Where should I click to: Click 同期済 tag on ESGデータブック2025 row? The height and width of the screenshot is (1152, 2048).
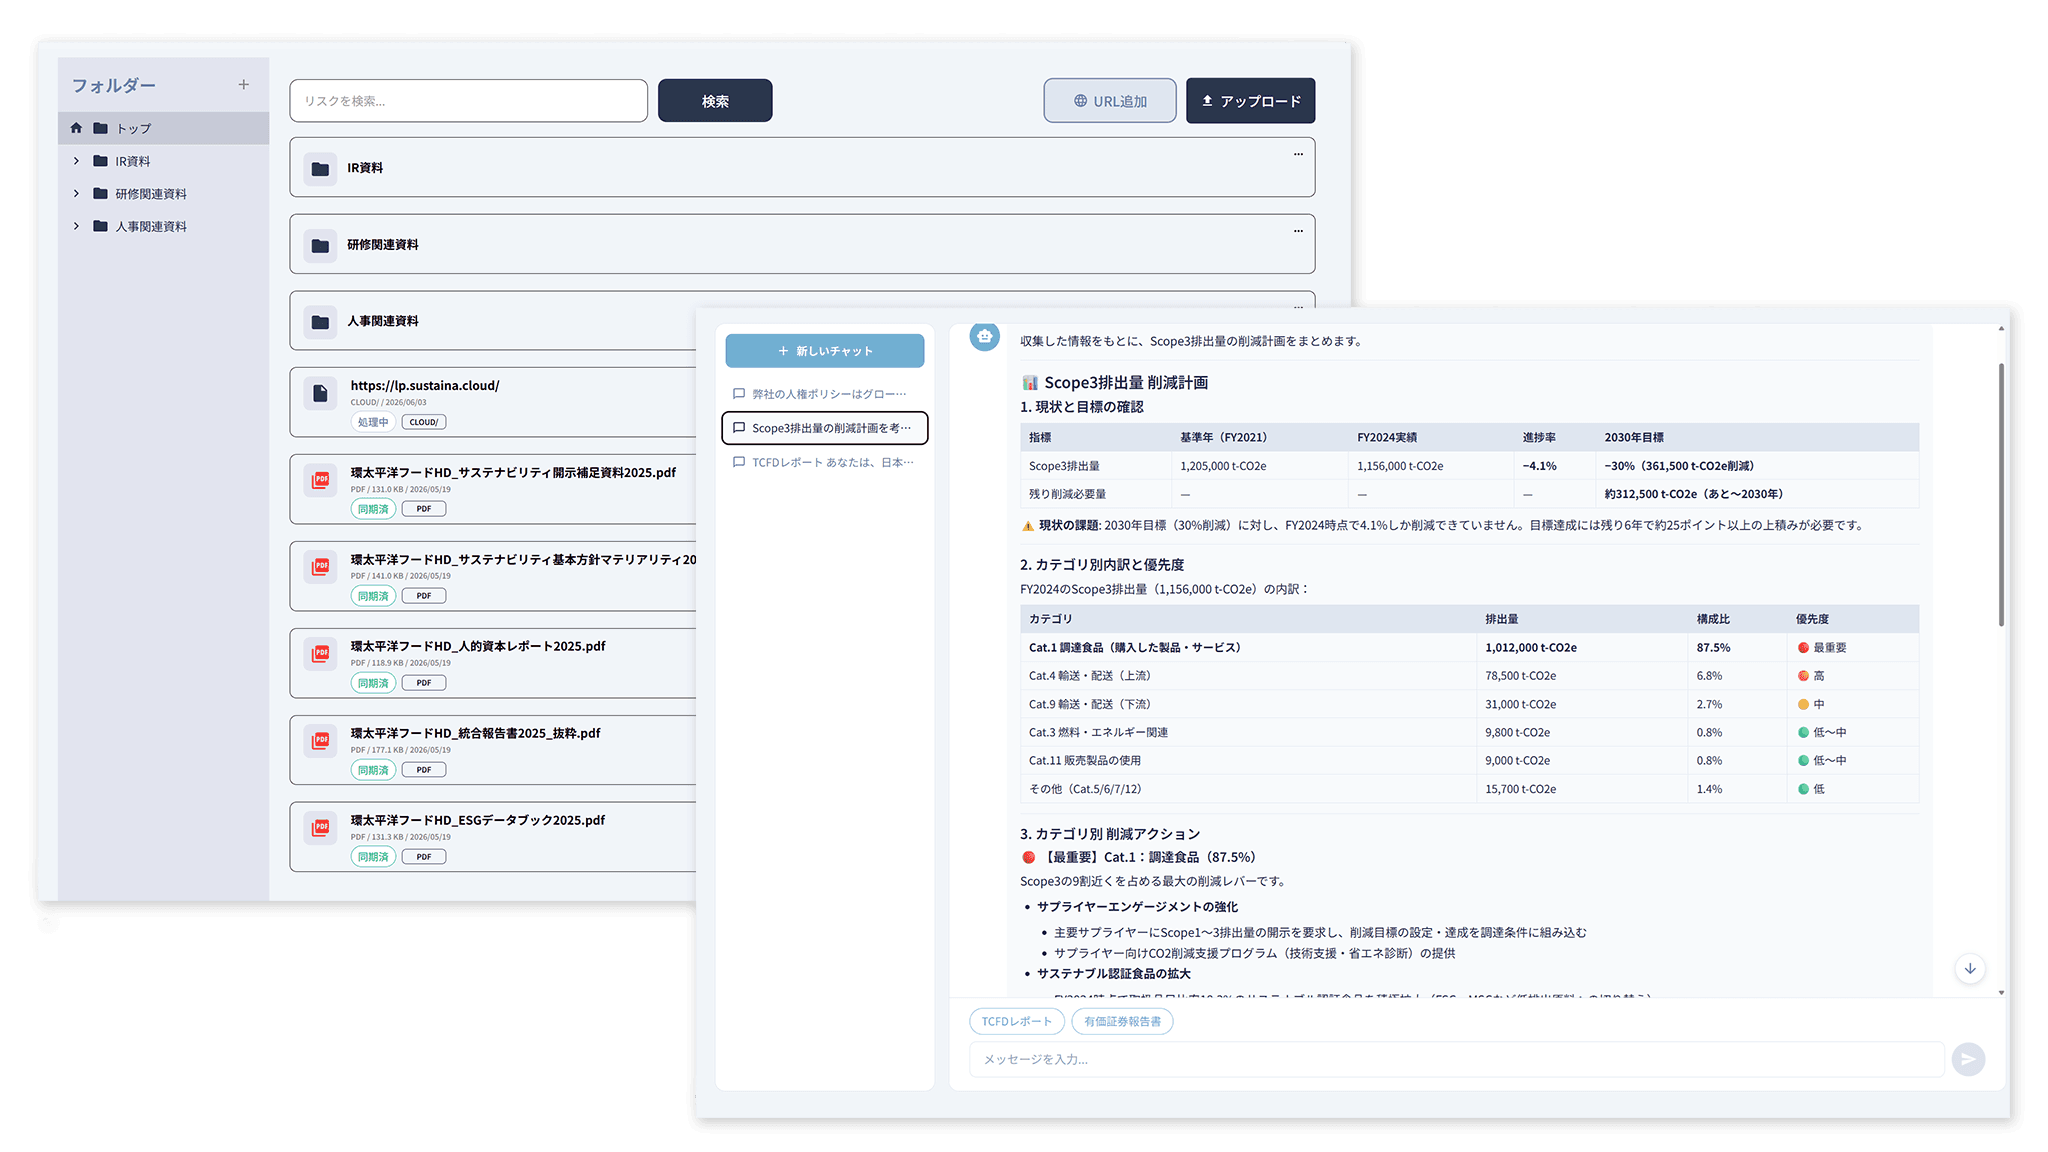[373, 857]
